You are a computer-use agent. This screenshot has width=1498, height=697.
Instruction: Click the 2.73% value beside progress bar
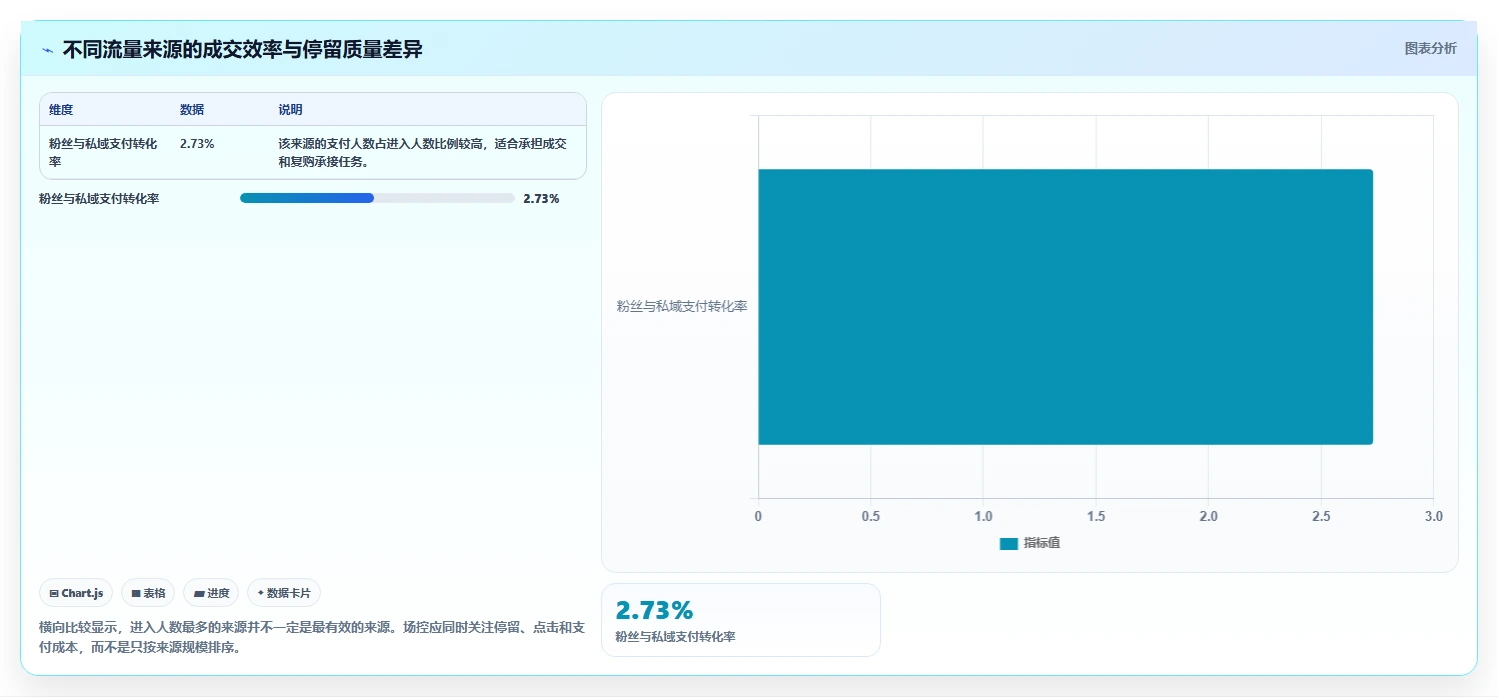[x=541, y=198]
